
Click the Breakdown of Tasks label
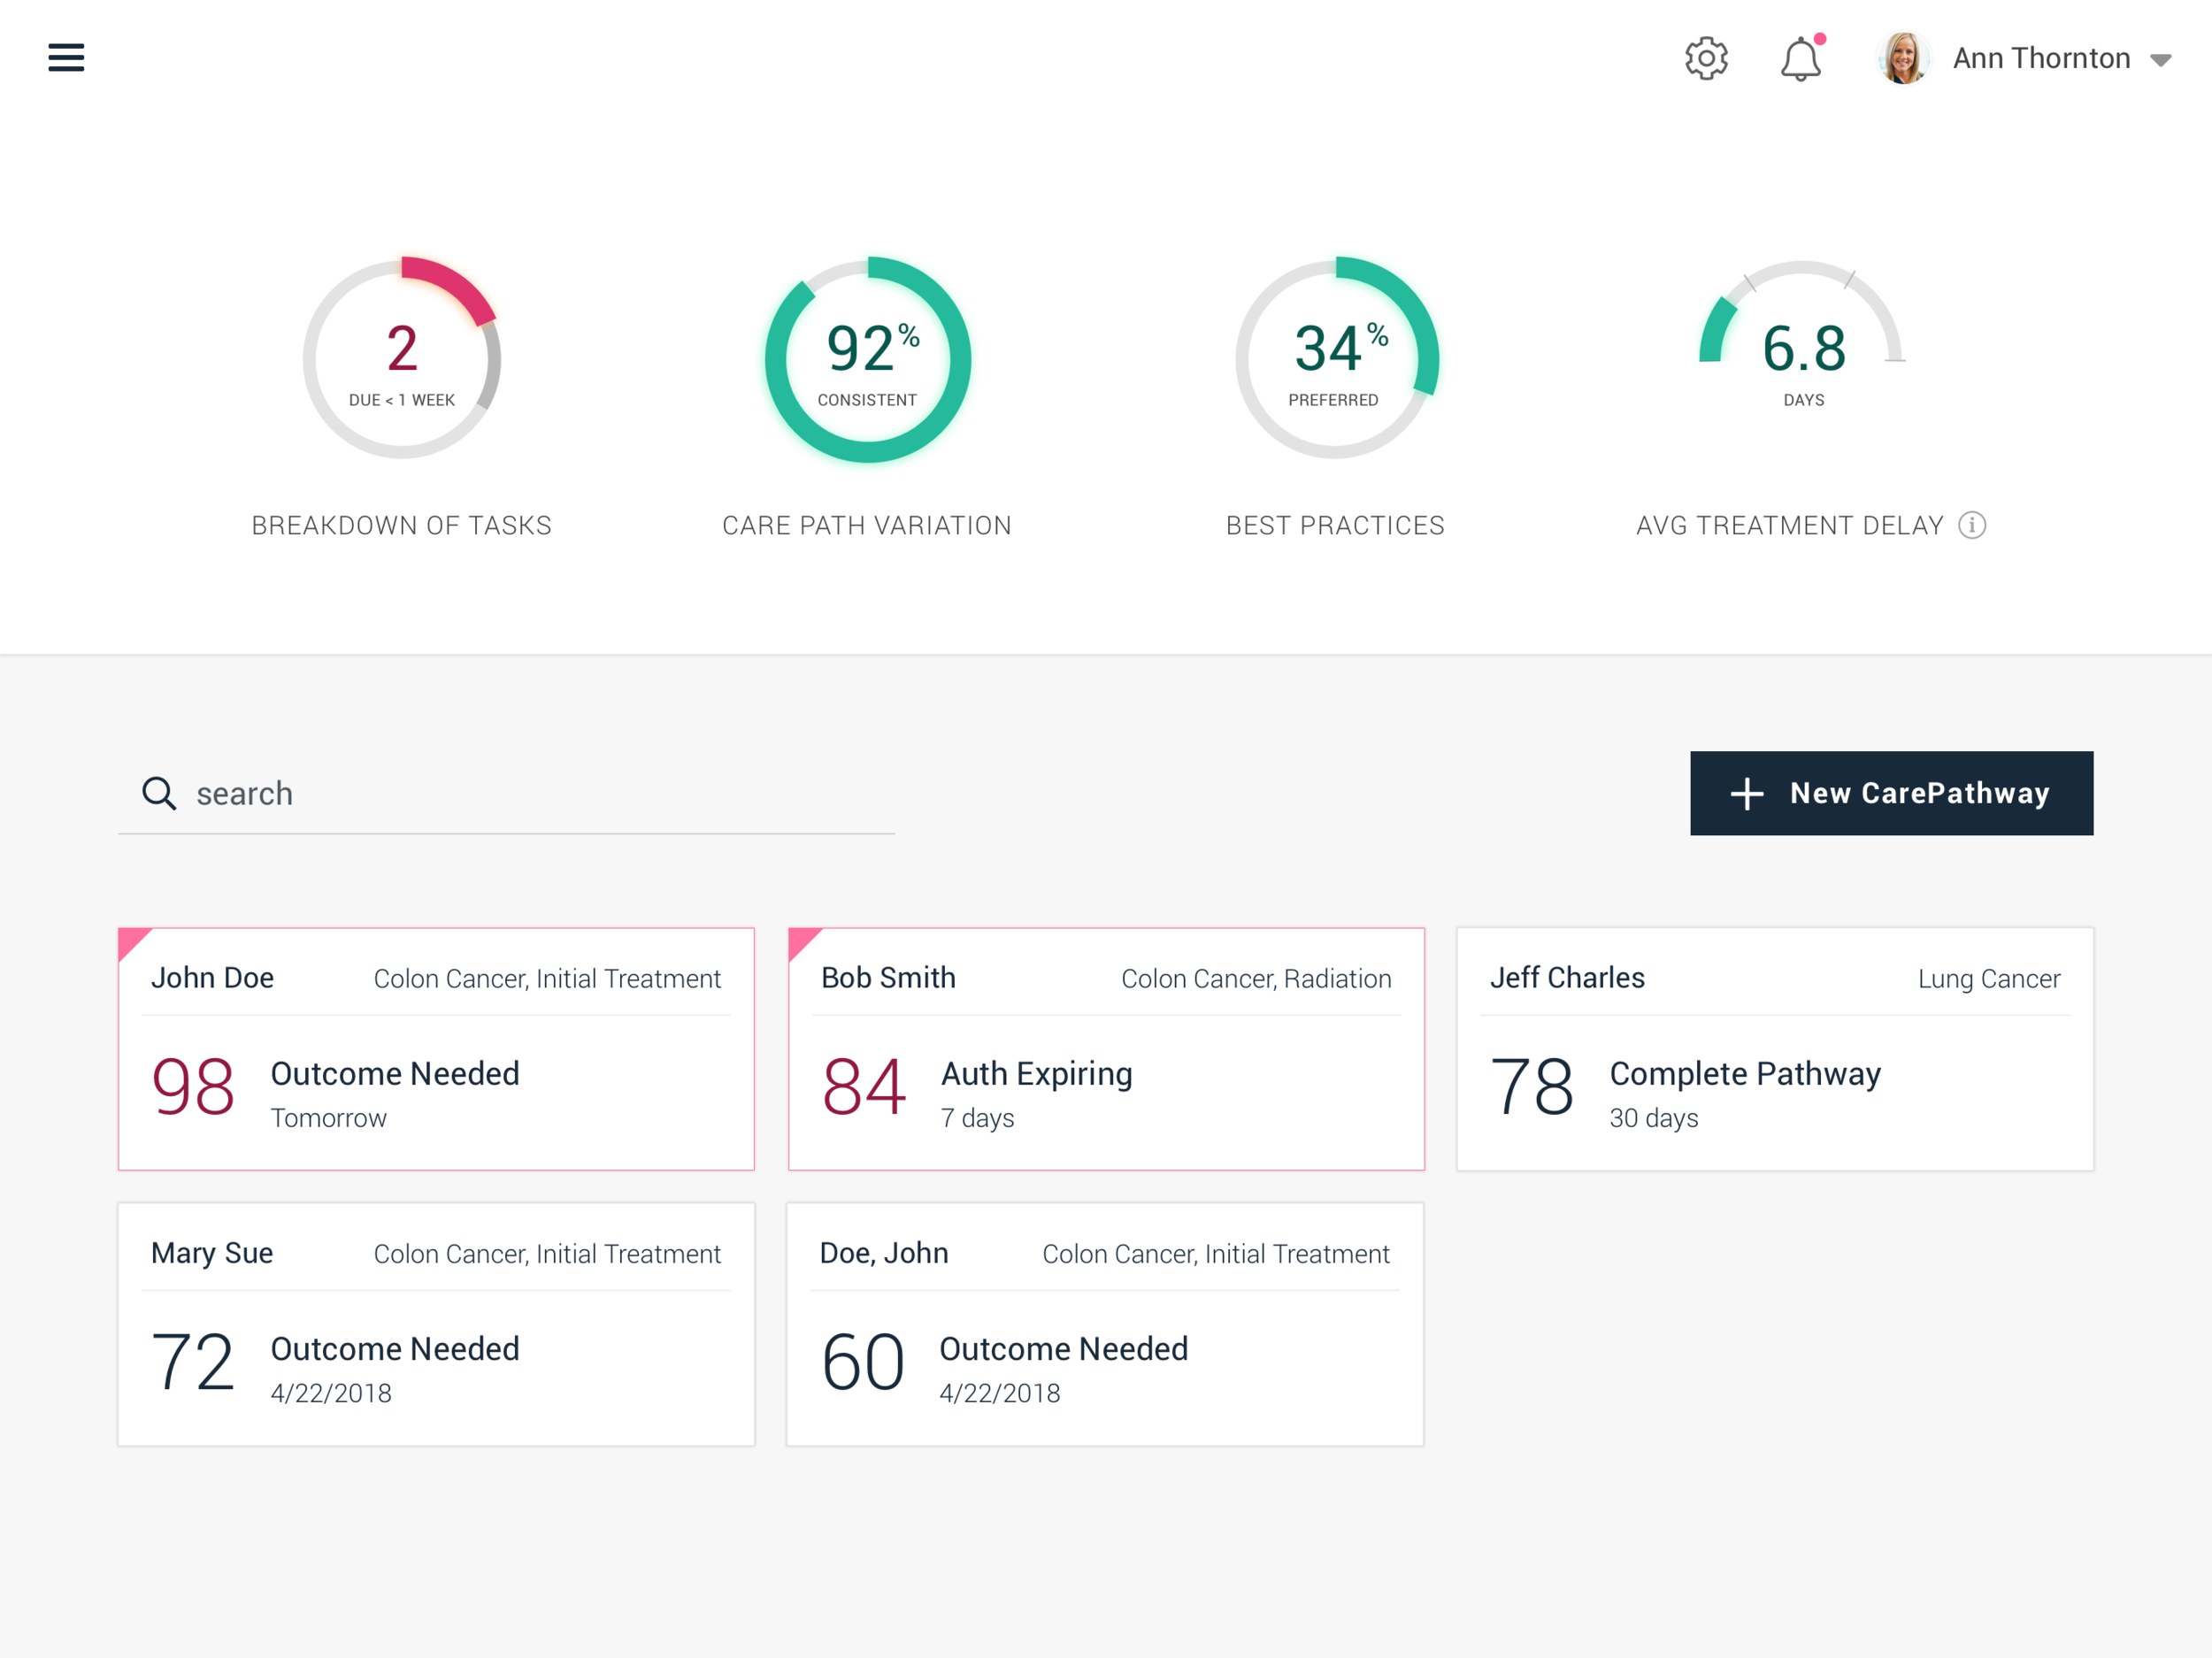(402, 525)
